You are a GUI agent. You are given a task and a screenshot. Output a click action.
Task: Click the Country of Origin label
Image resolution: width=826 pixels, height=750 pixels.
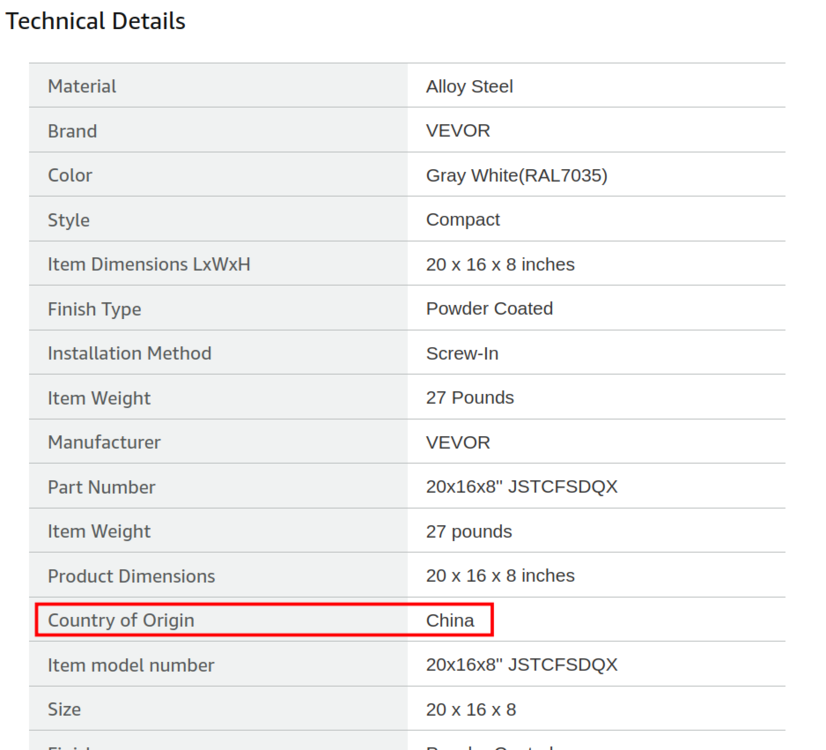tap(121, 620)
